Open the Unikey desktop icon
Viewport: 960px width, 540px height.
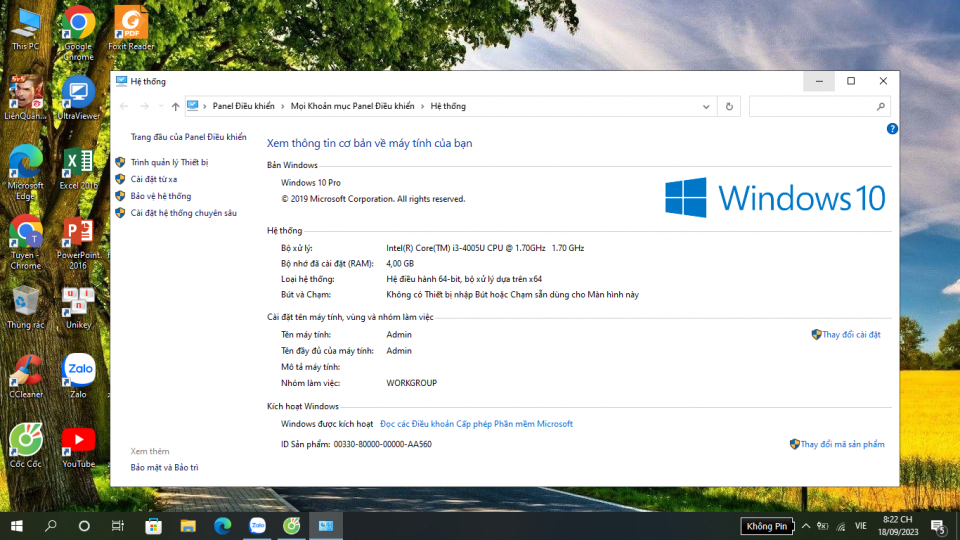(78, 306)
